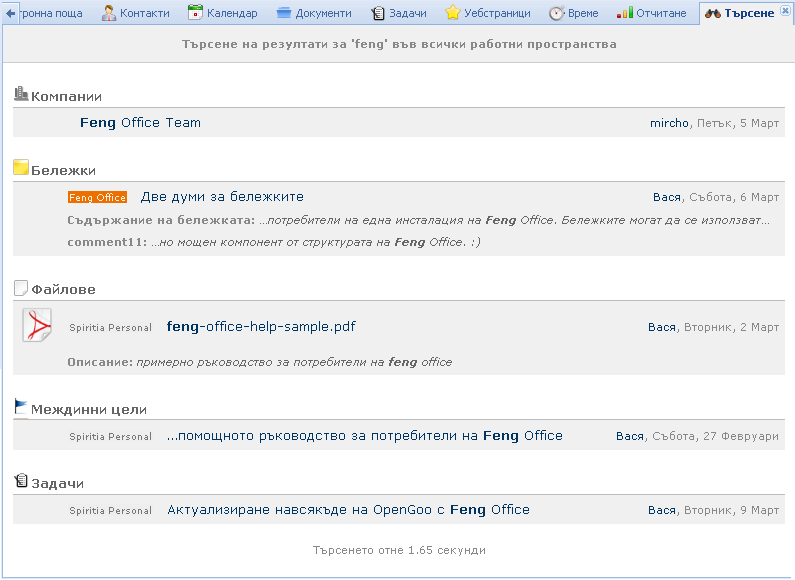The image size is (795, 580).
Task: Open feng-office-help-sample.pdf file link
Action: click(261, 327)
